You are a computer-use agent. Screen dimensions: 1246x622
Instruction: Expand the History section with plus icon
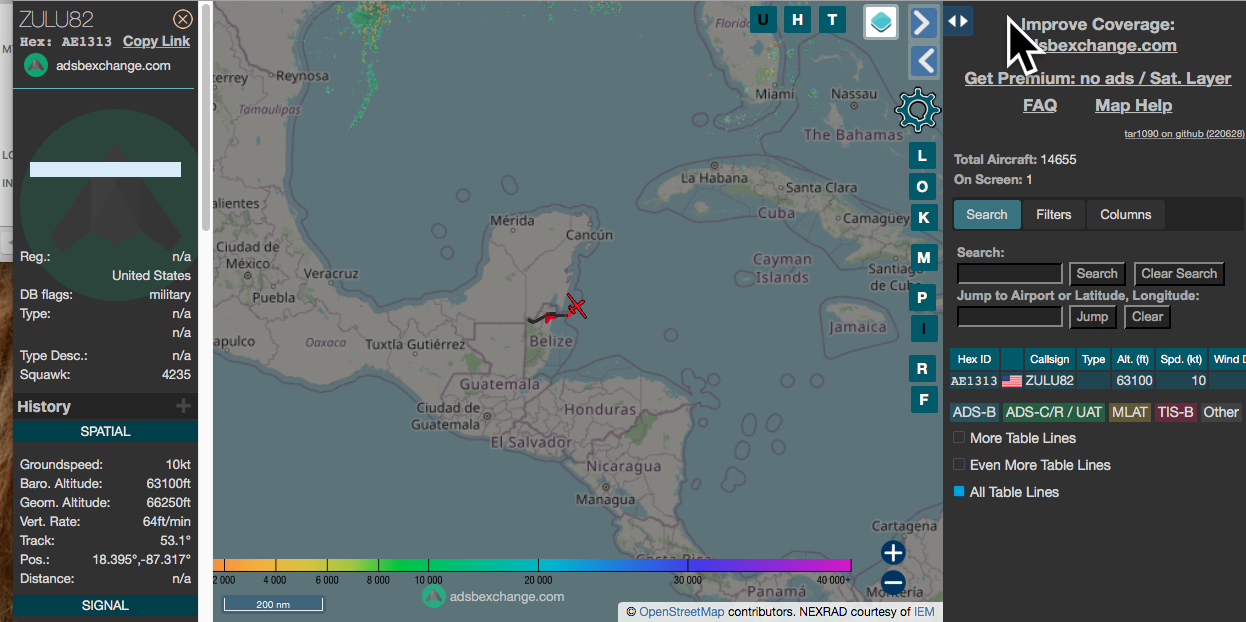click(183, 406)
